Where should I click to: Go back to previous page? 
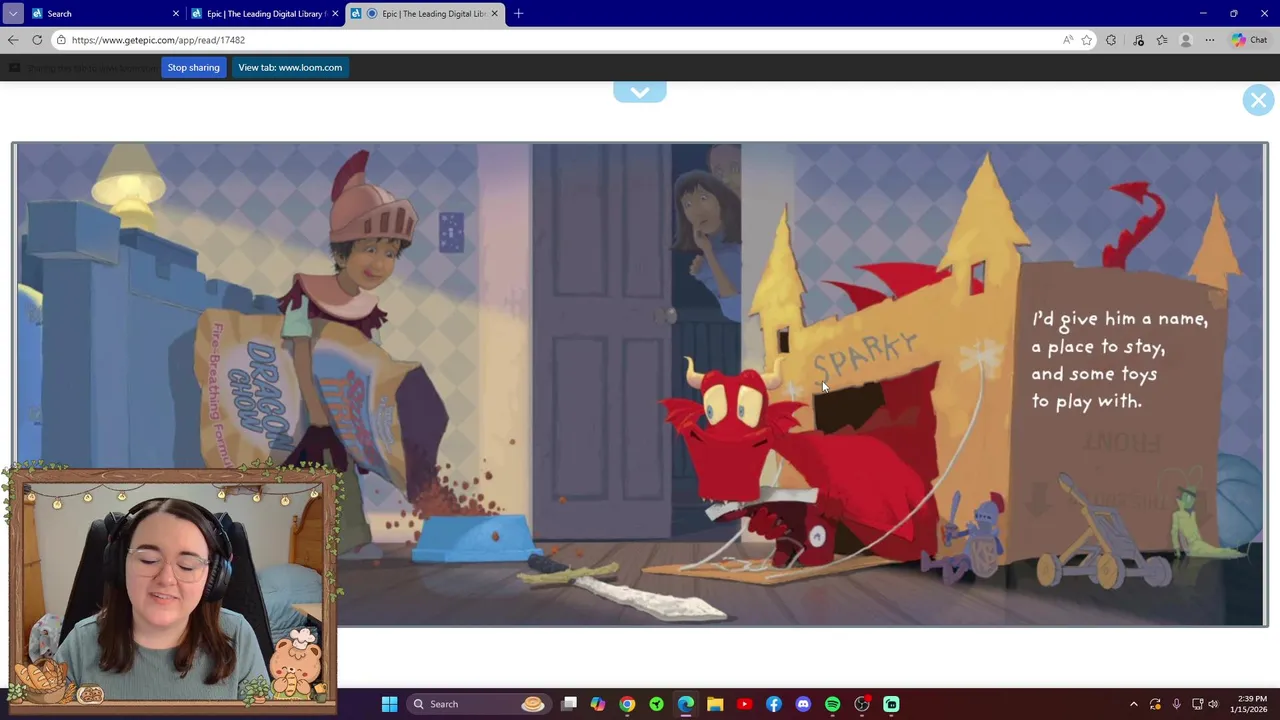12,40
